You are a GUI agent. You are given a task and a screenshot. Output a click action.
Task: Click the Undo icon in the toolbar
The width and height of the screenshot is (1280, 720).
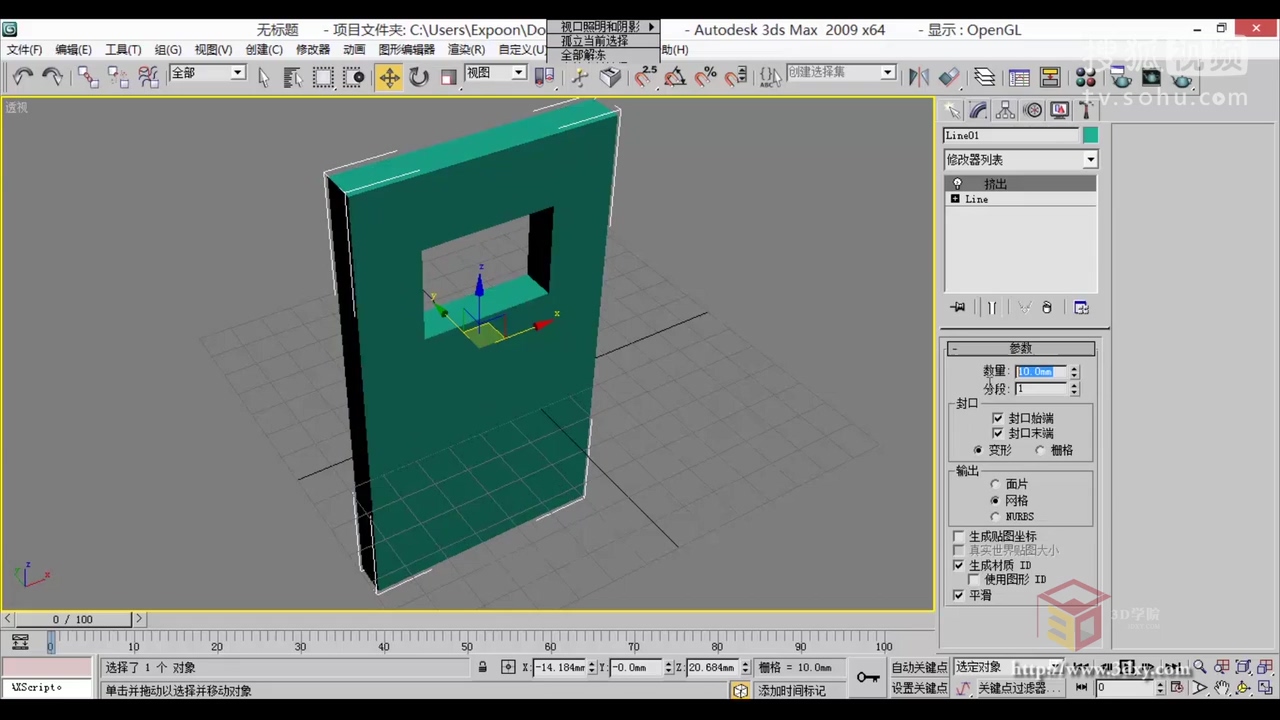(x=24, y=77)
